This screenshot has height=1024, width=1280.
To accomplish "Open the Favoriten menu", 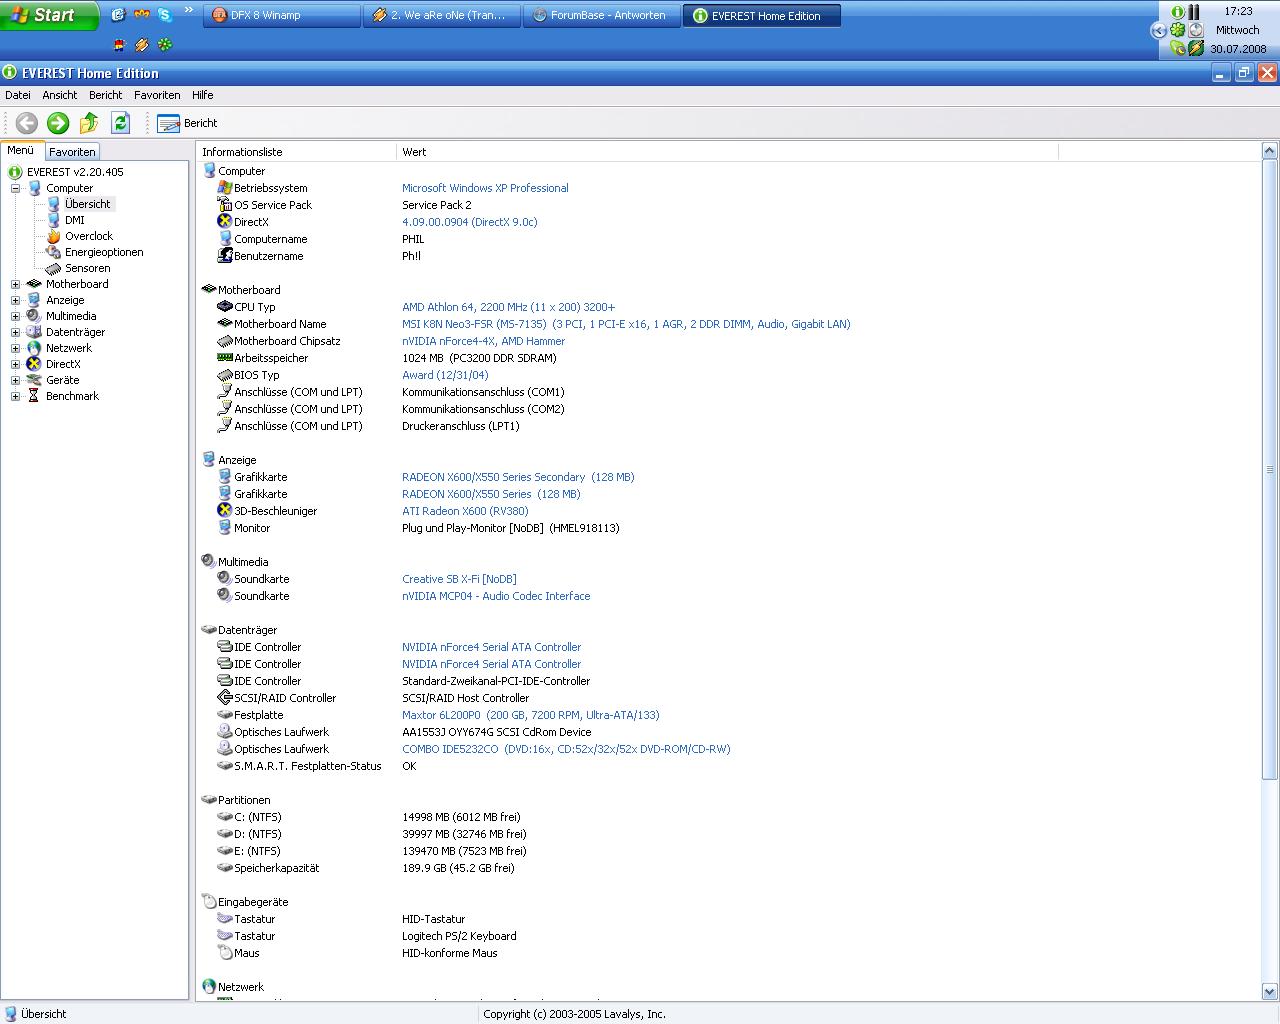I will pyautogui.click(x=157, y=95).
